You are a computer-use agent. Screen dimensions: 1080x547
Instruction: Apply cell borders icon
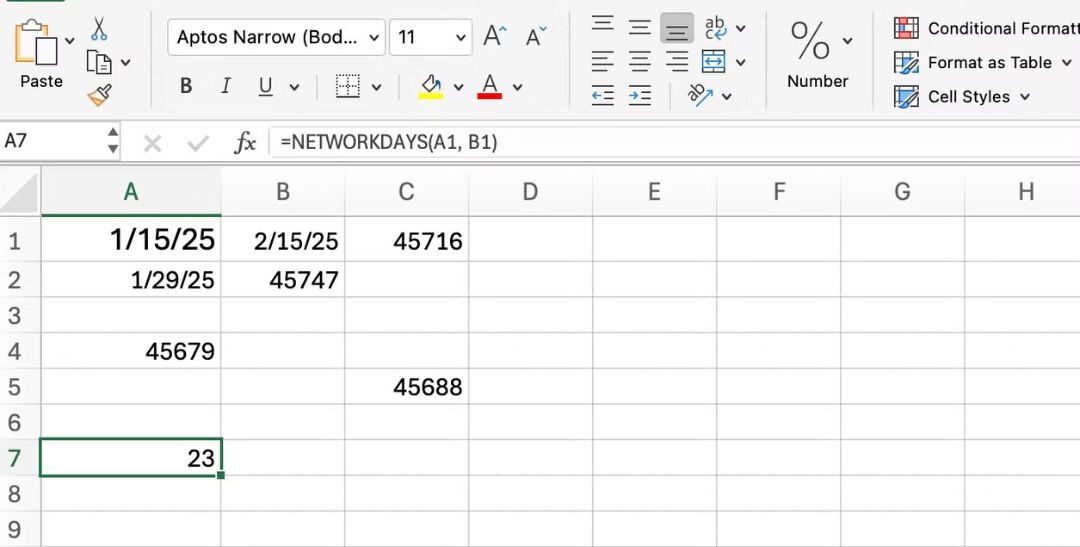(x=348, y=86)
